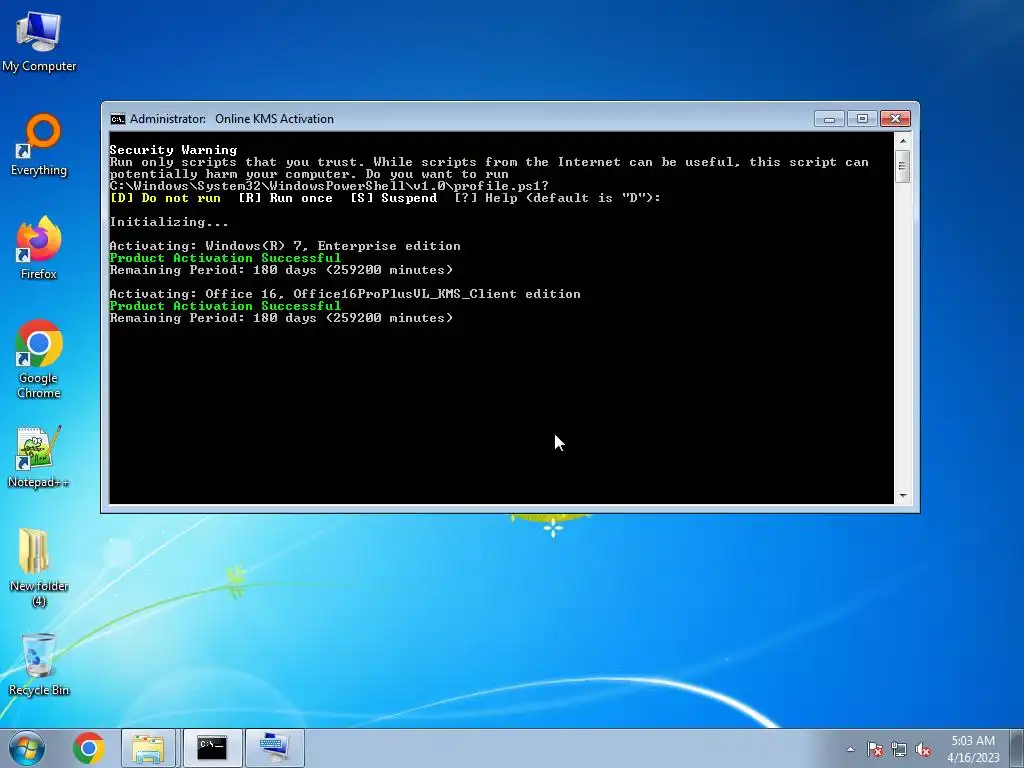Click the "Administrator: Online KMS Activation" title
Viewport: 1024px width, 768px height.
click(x=232, y=119)
